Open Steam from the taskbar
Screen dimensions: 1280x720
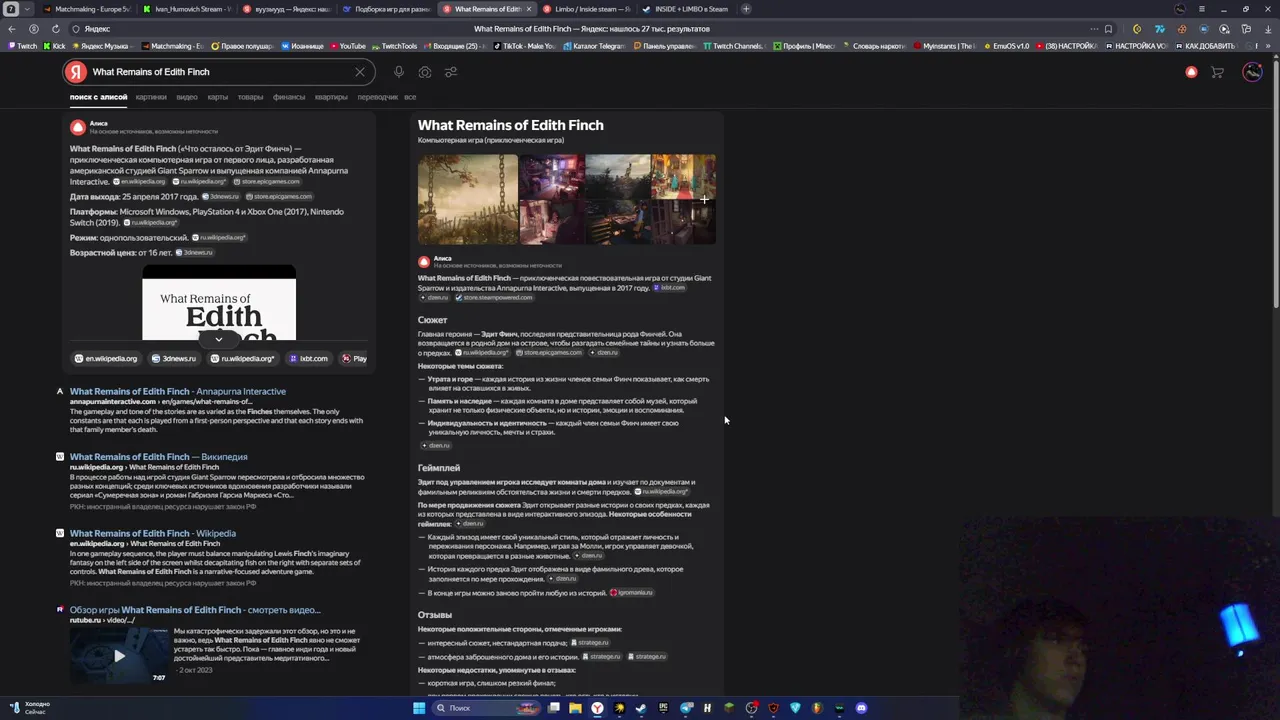click(641, 708)
